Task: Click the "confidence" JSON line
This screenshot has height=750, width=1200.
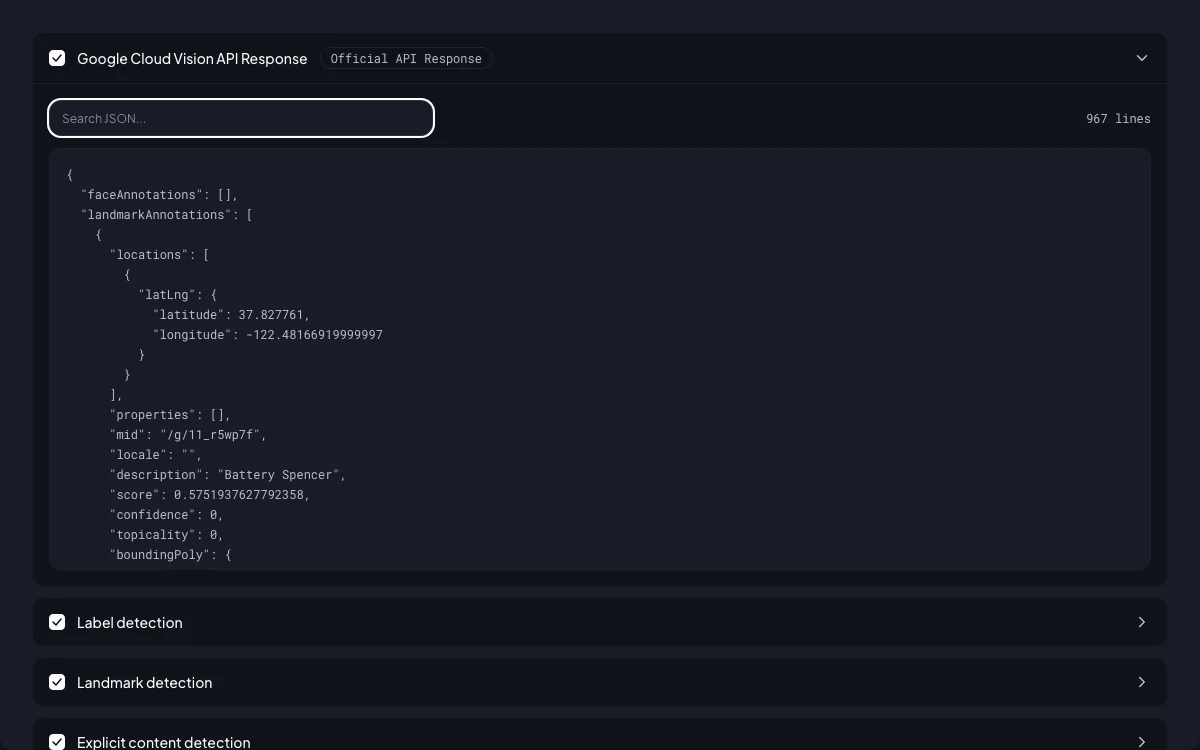Action: [167, 515]
